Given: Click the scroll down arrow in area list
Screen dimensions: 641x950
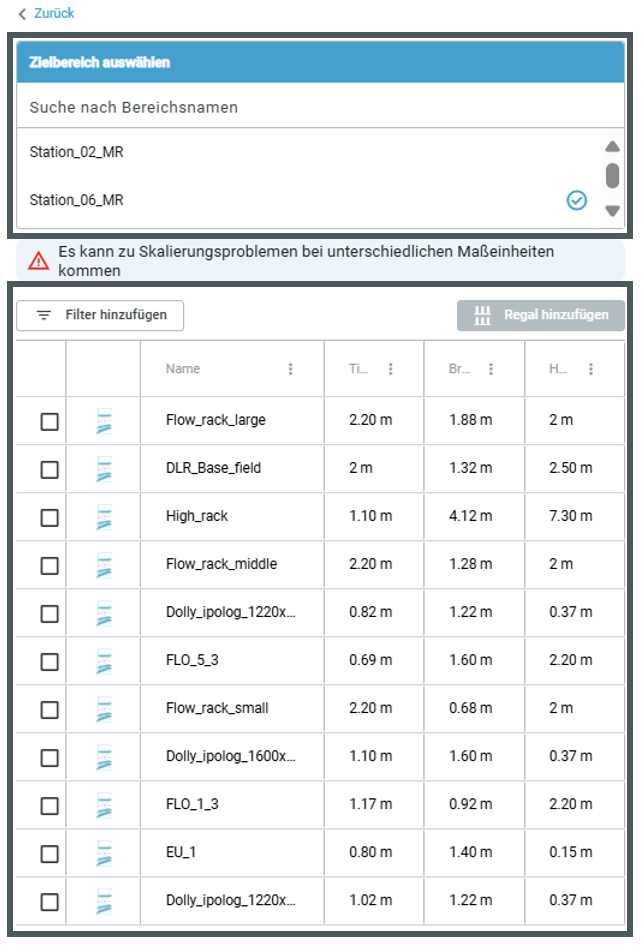Looking at the screenshot, I should [612, 211].
